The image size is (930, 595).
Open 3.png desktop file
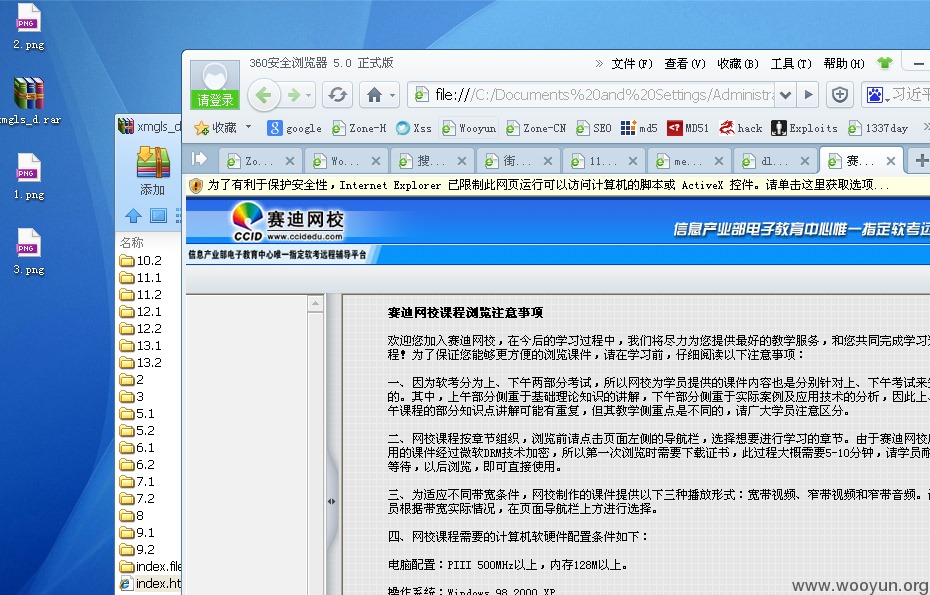28,252
